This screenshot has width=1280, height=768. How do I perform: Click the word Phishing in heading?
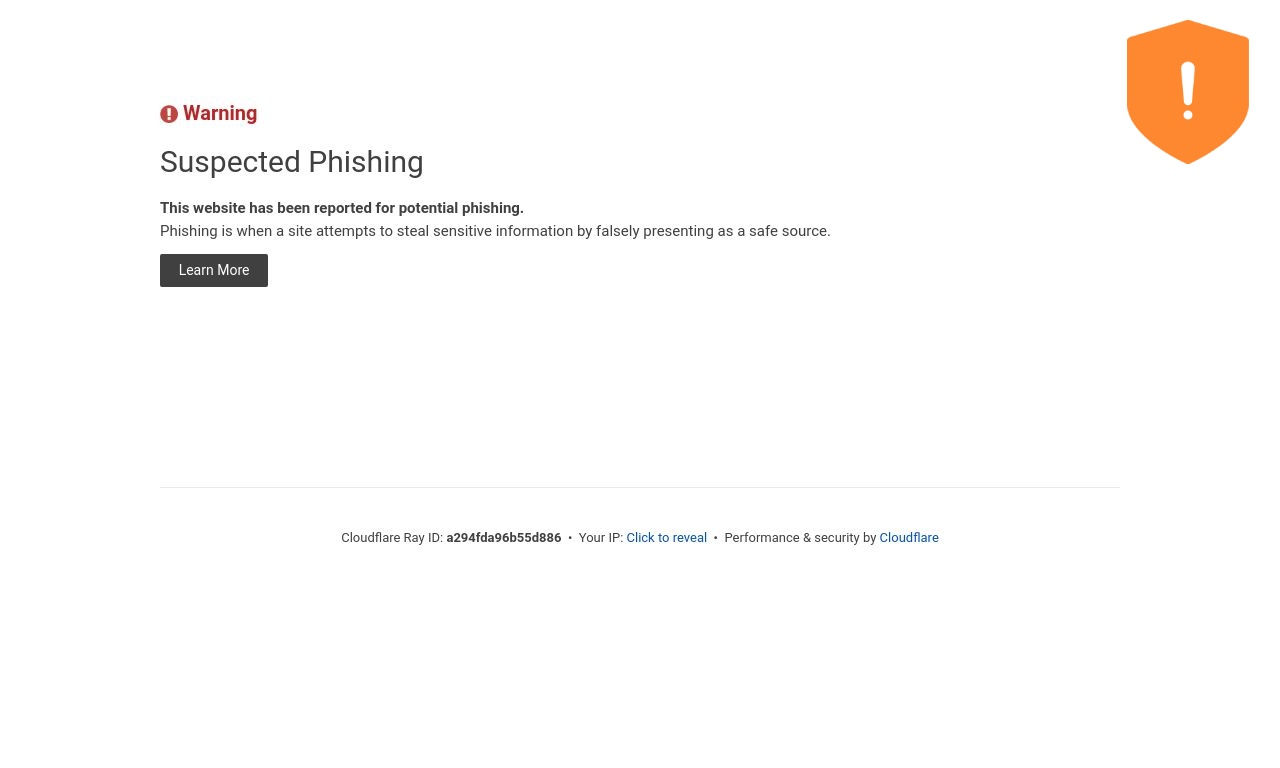366,162
